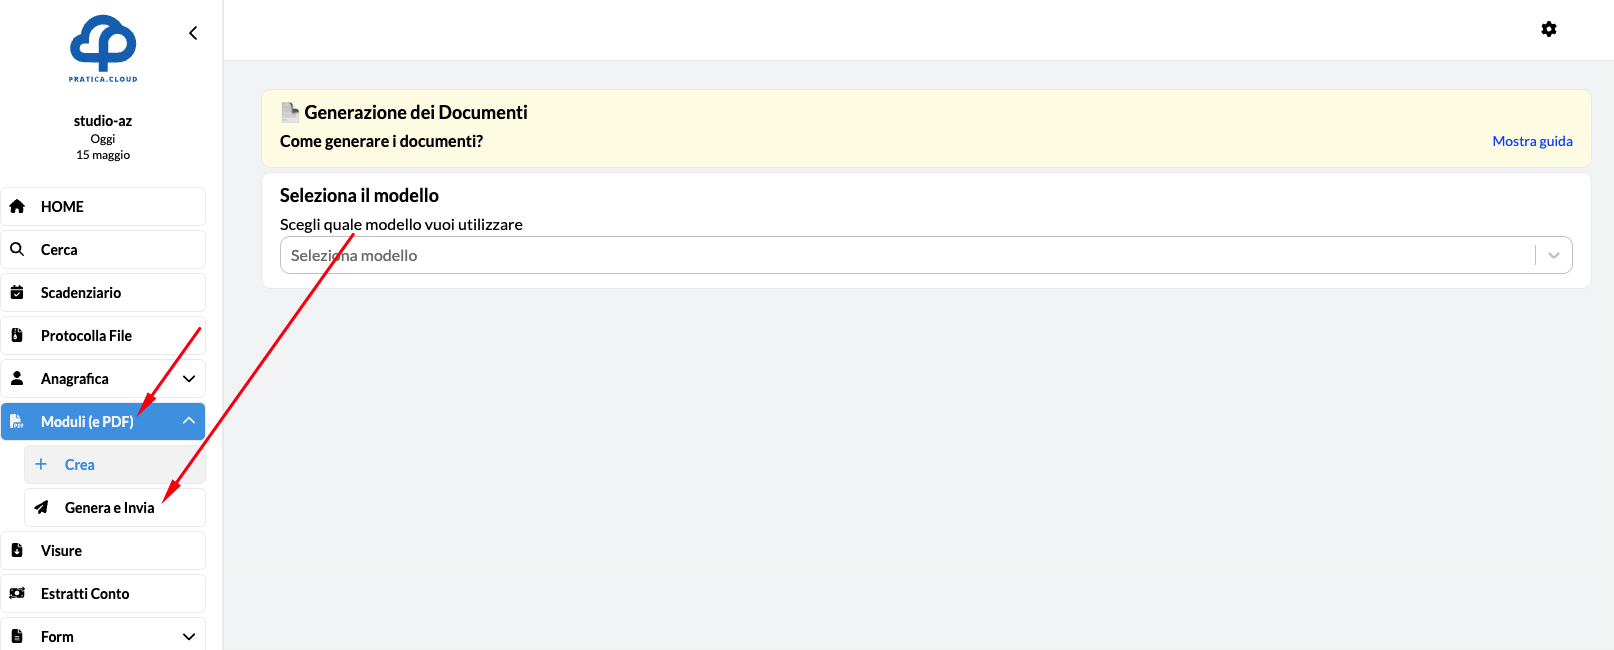Click the Mostra guida link
1614x650 pixels.
[x=1532, y=141]
